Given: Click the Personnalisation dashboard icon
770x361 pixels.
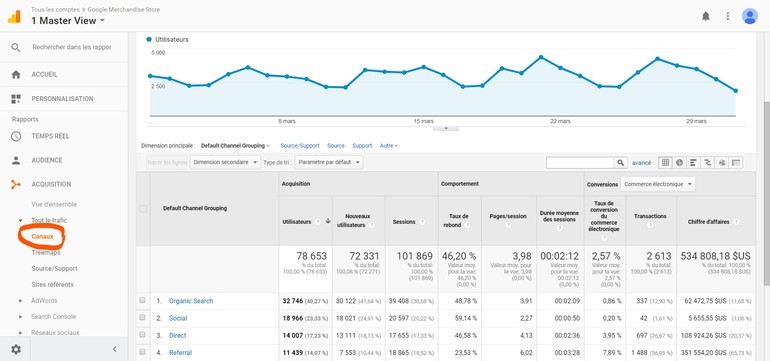Looking at the screenshot, I should [16, 99].
